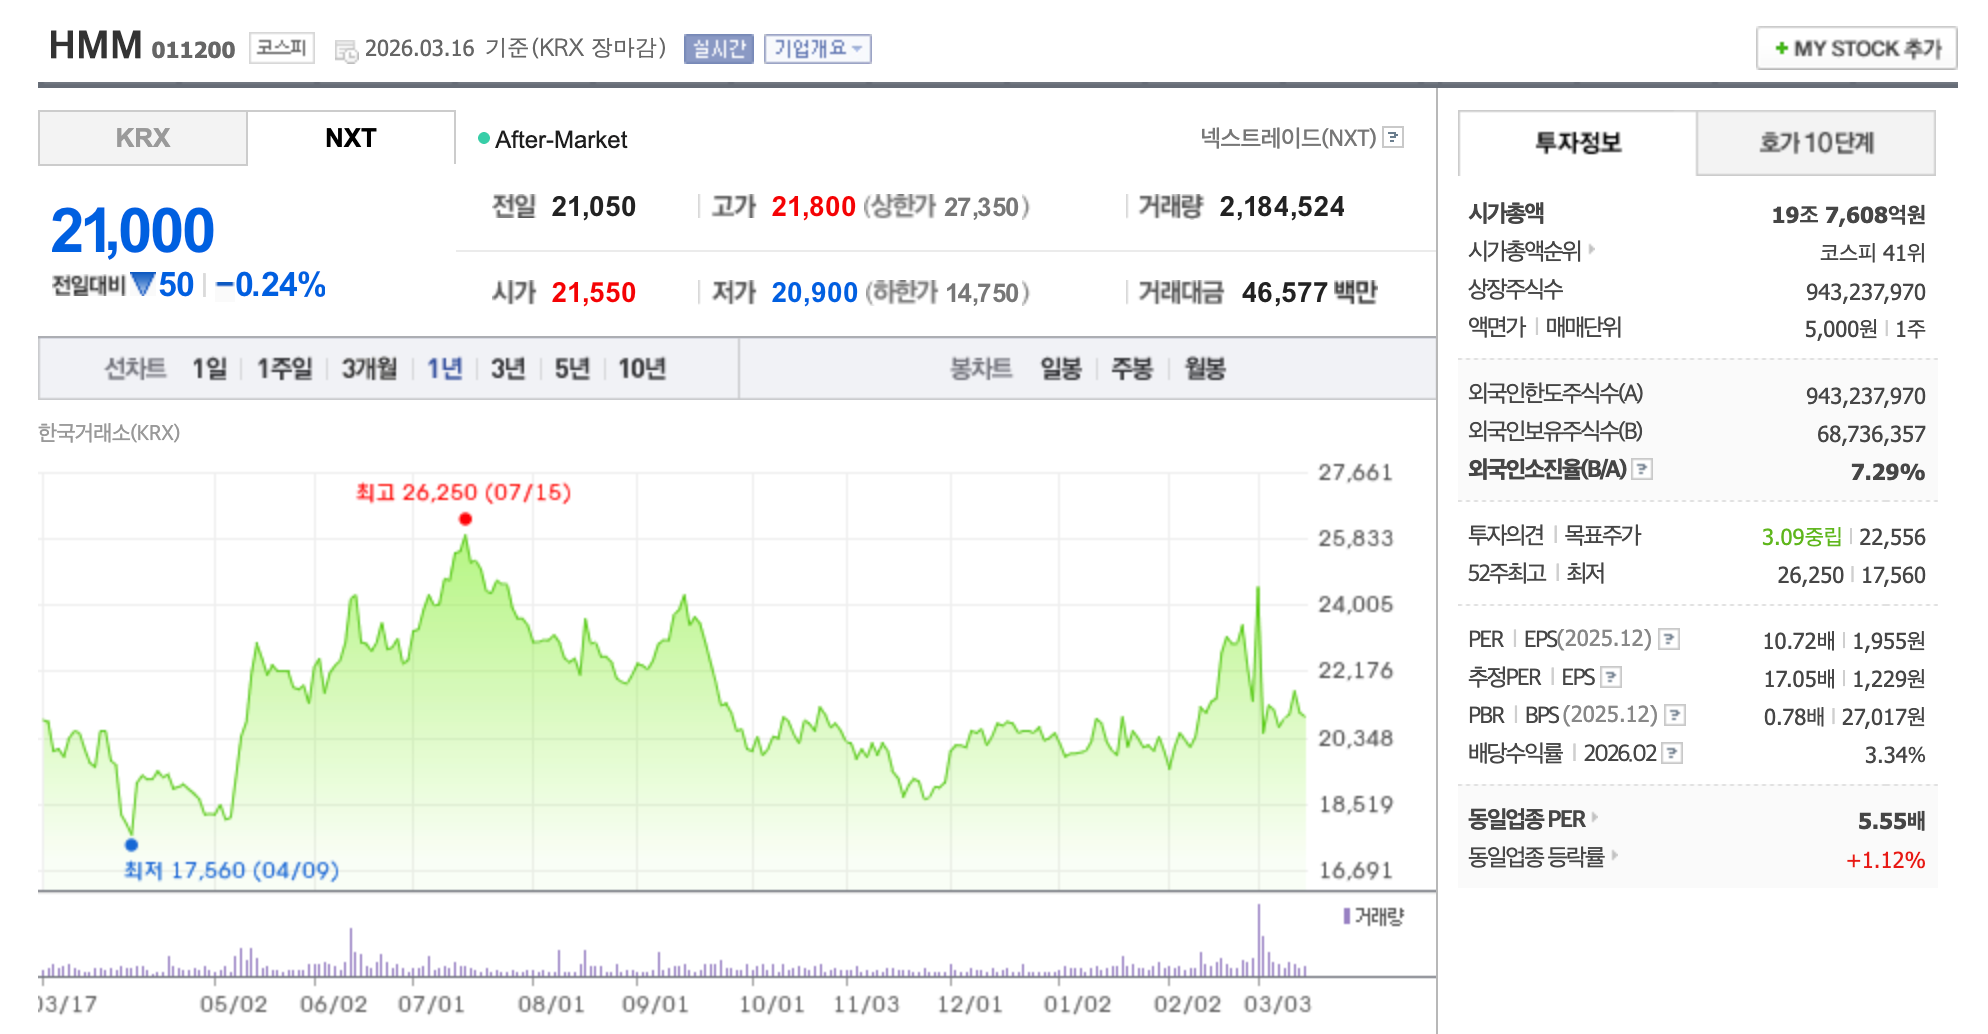
Task: Click the change rate −0.24%
Action: [x=271, y=285]
